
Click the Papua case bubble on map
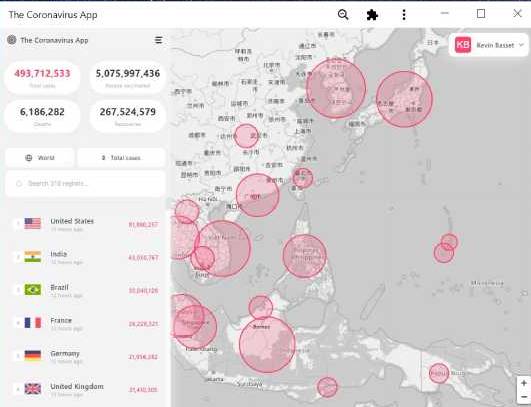coord(439,373)
